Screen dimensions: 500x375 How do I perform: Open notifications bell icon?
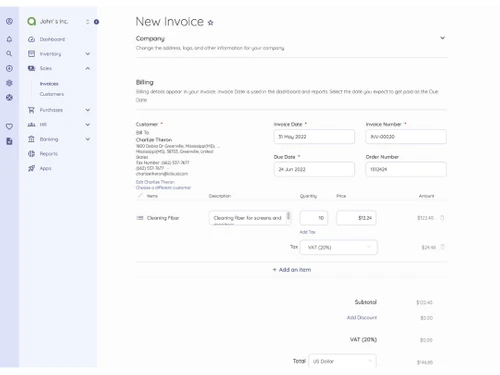tap(9, 39)
